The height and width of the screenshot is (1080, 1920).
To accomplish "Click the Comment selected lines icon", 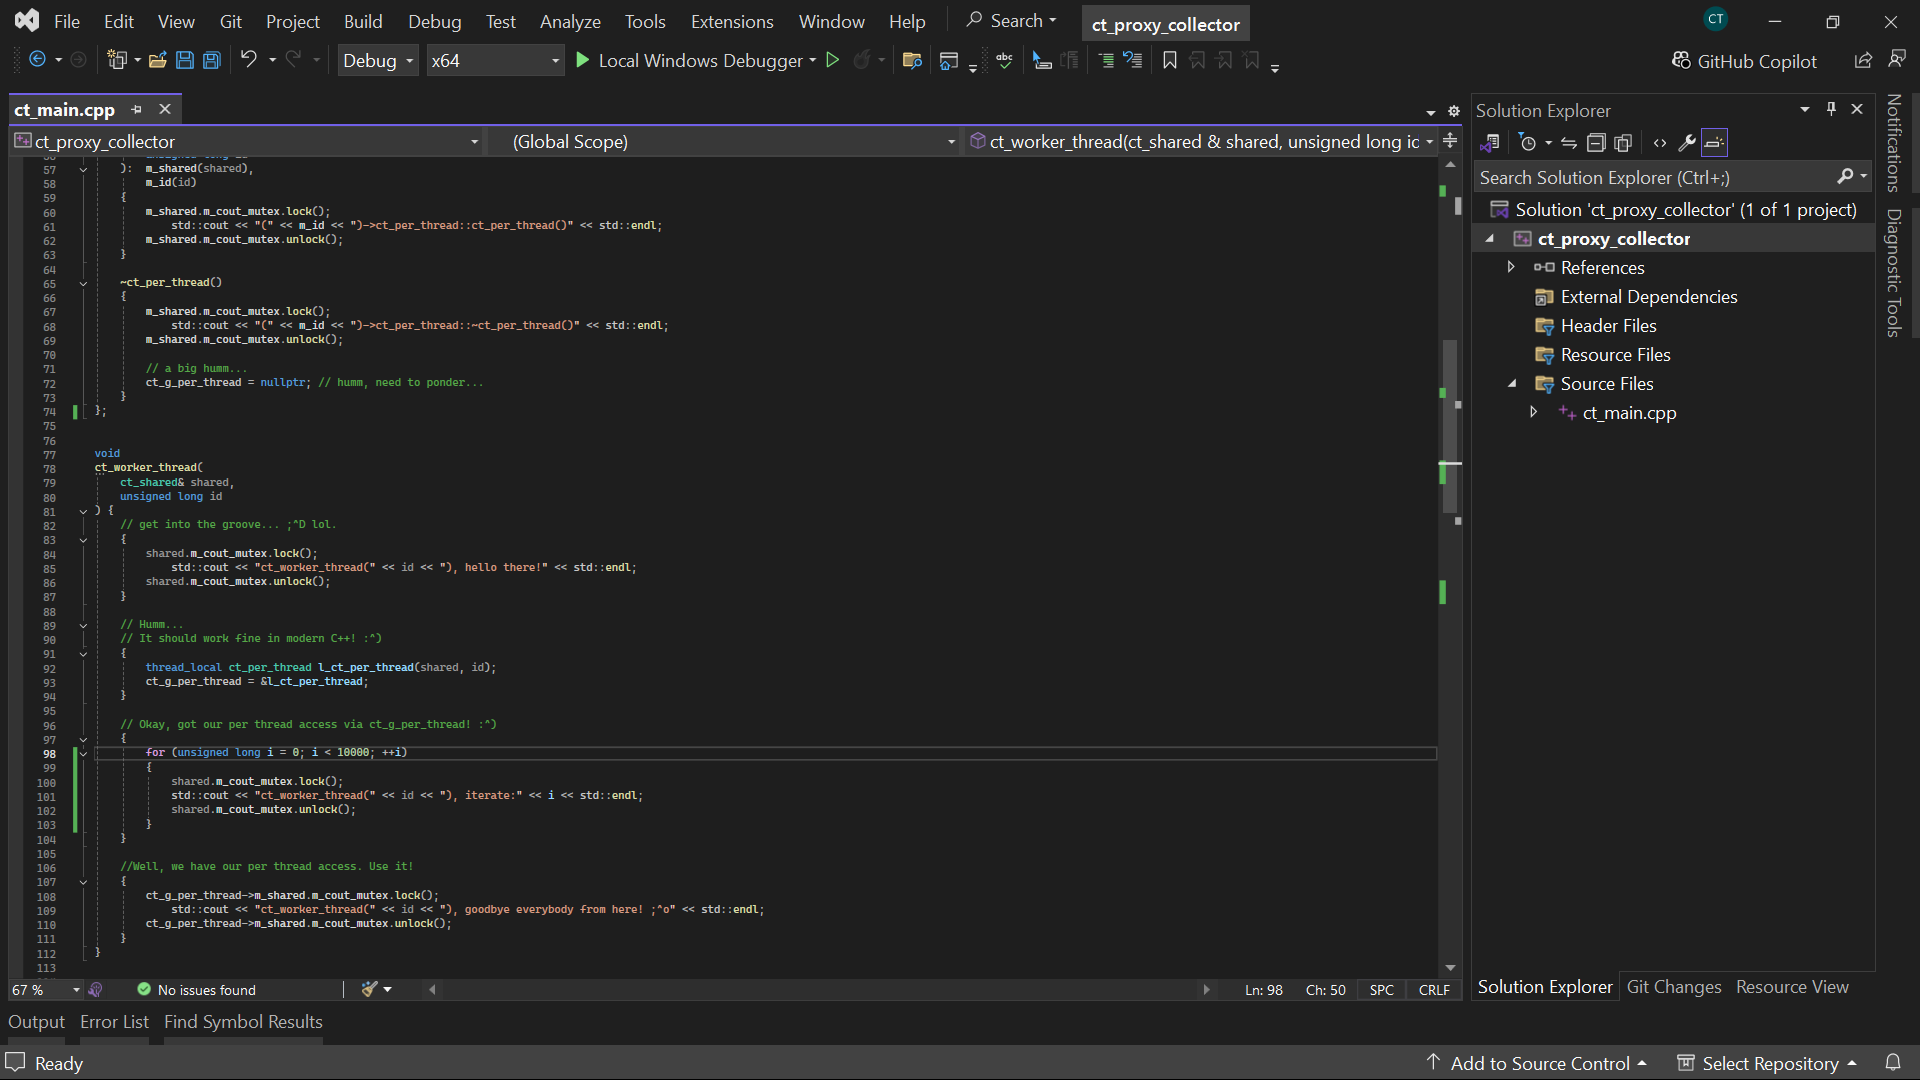I will tap(1042, 60).
